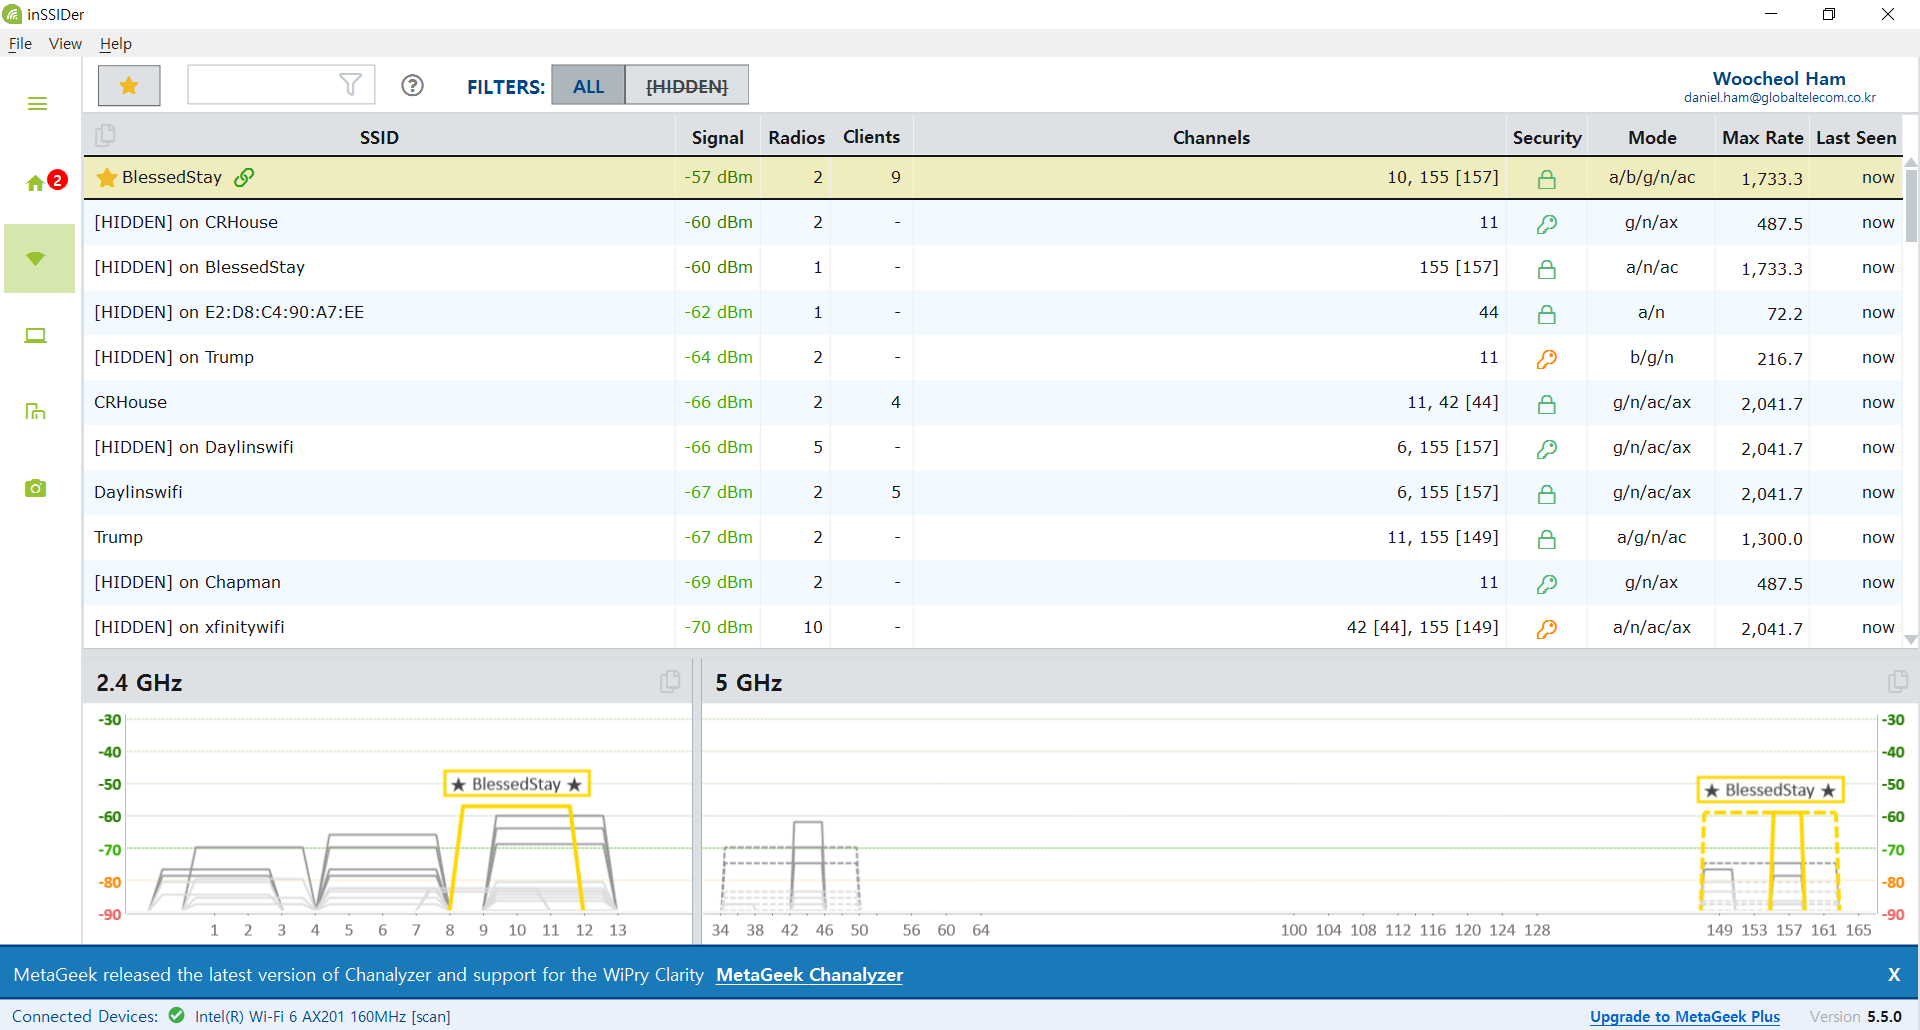The image size is (1920, 1030).
Task: Click the star next to BlessedStay
Action: point(107,178)
